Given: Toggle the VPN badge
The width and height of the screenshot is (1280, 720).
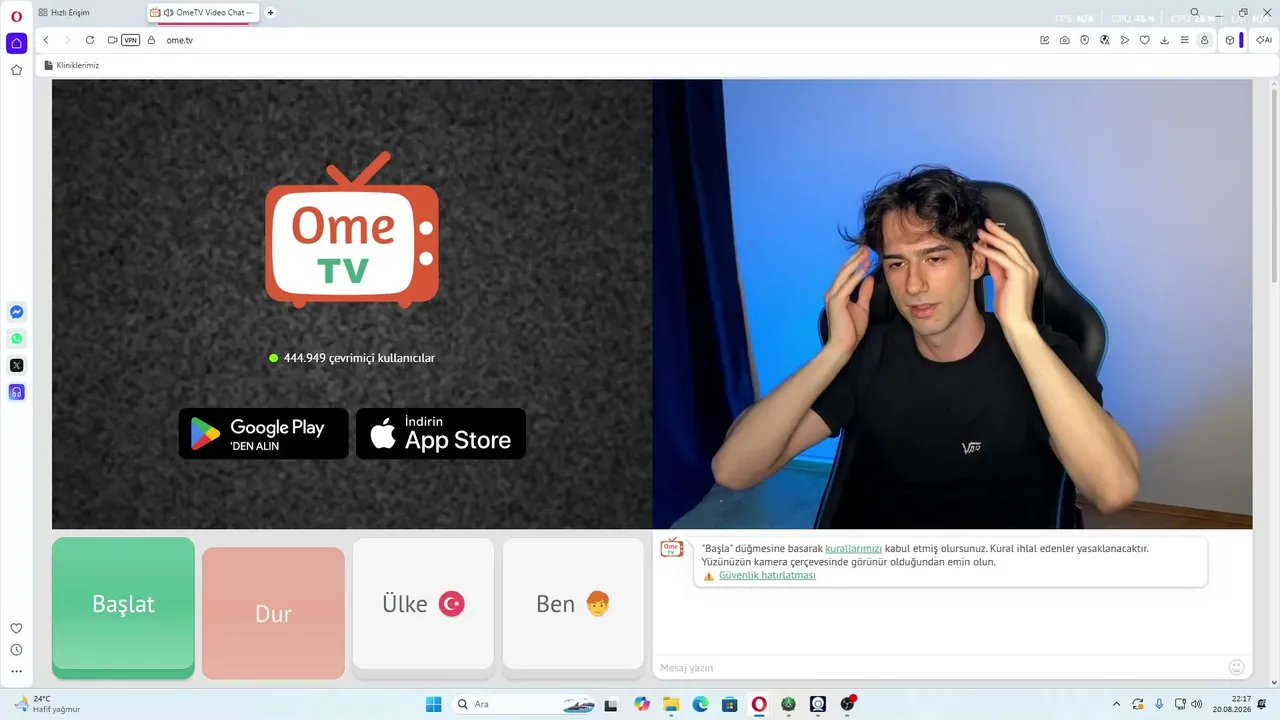Looking at the screenshot, I should point(131,40).
